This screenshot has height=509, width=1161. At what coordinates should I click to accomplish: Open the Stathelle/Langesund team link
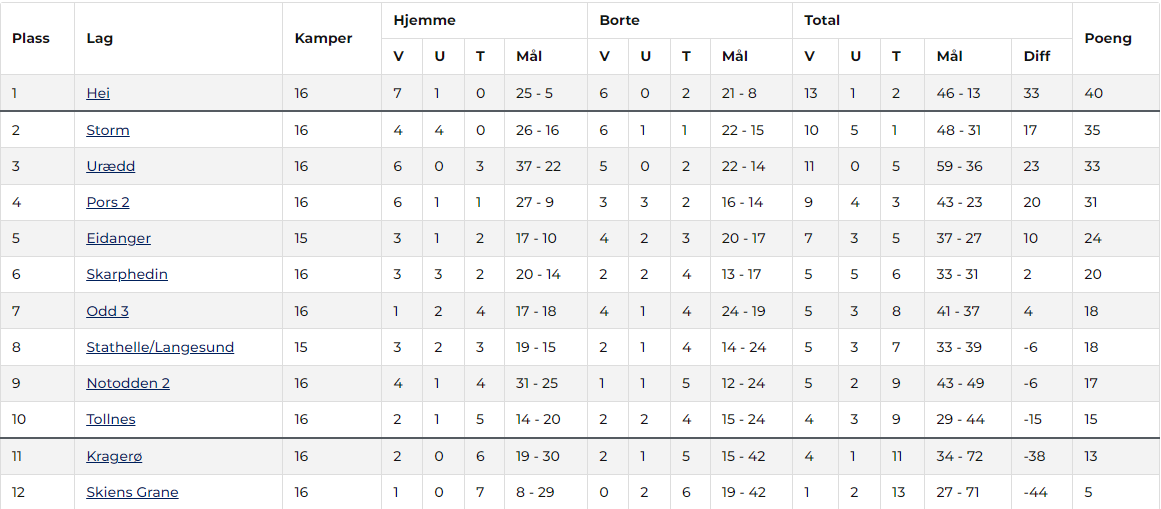tap(160, 347)
